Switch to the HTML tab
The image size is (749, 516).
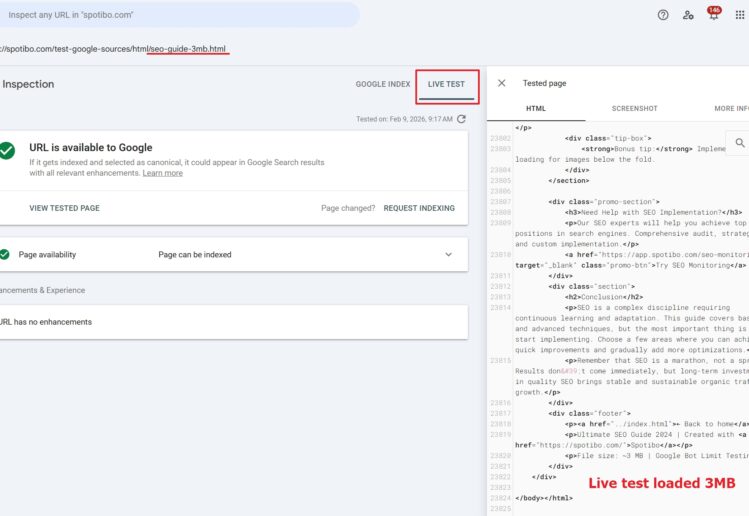(536, 108)
